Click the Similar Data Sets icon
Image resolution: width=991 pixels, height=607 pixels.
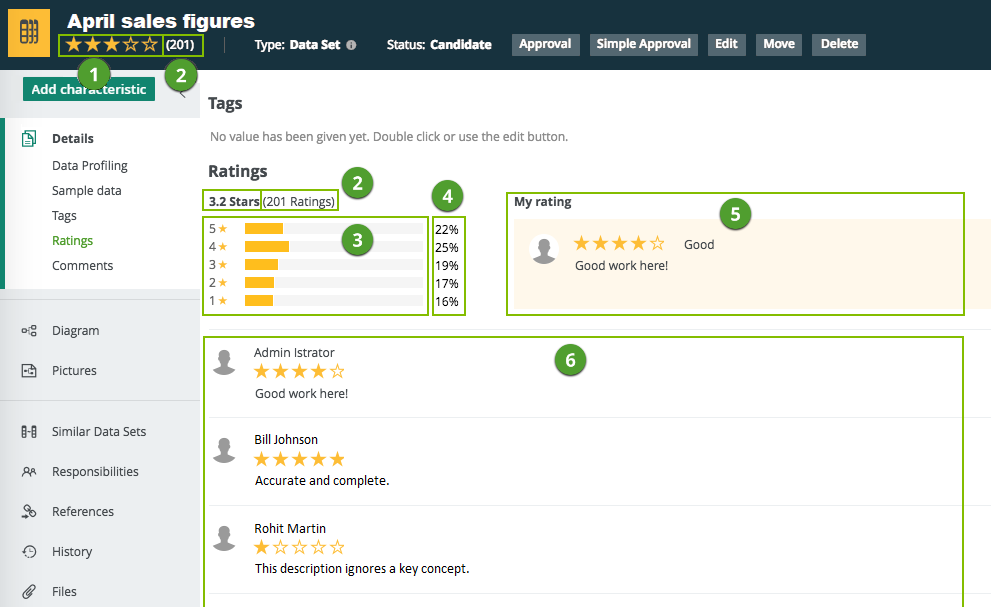29,432
